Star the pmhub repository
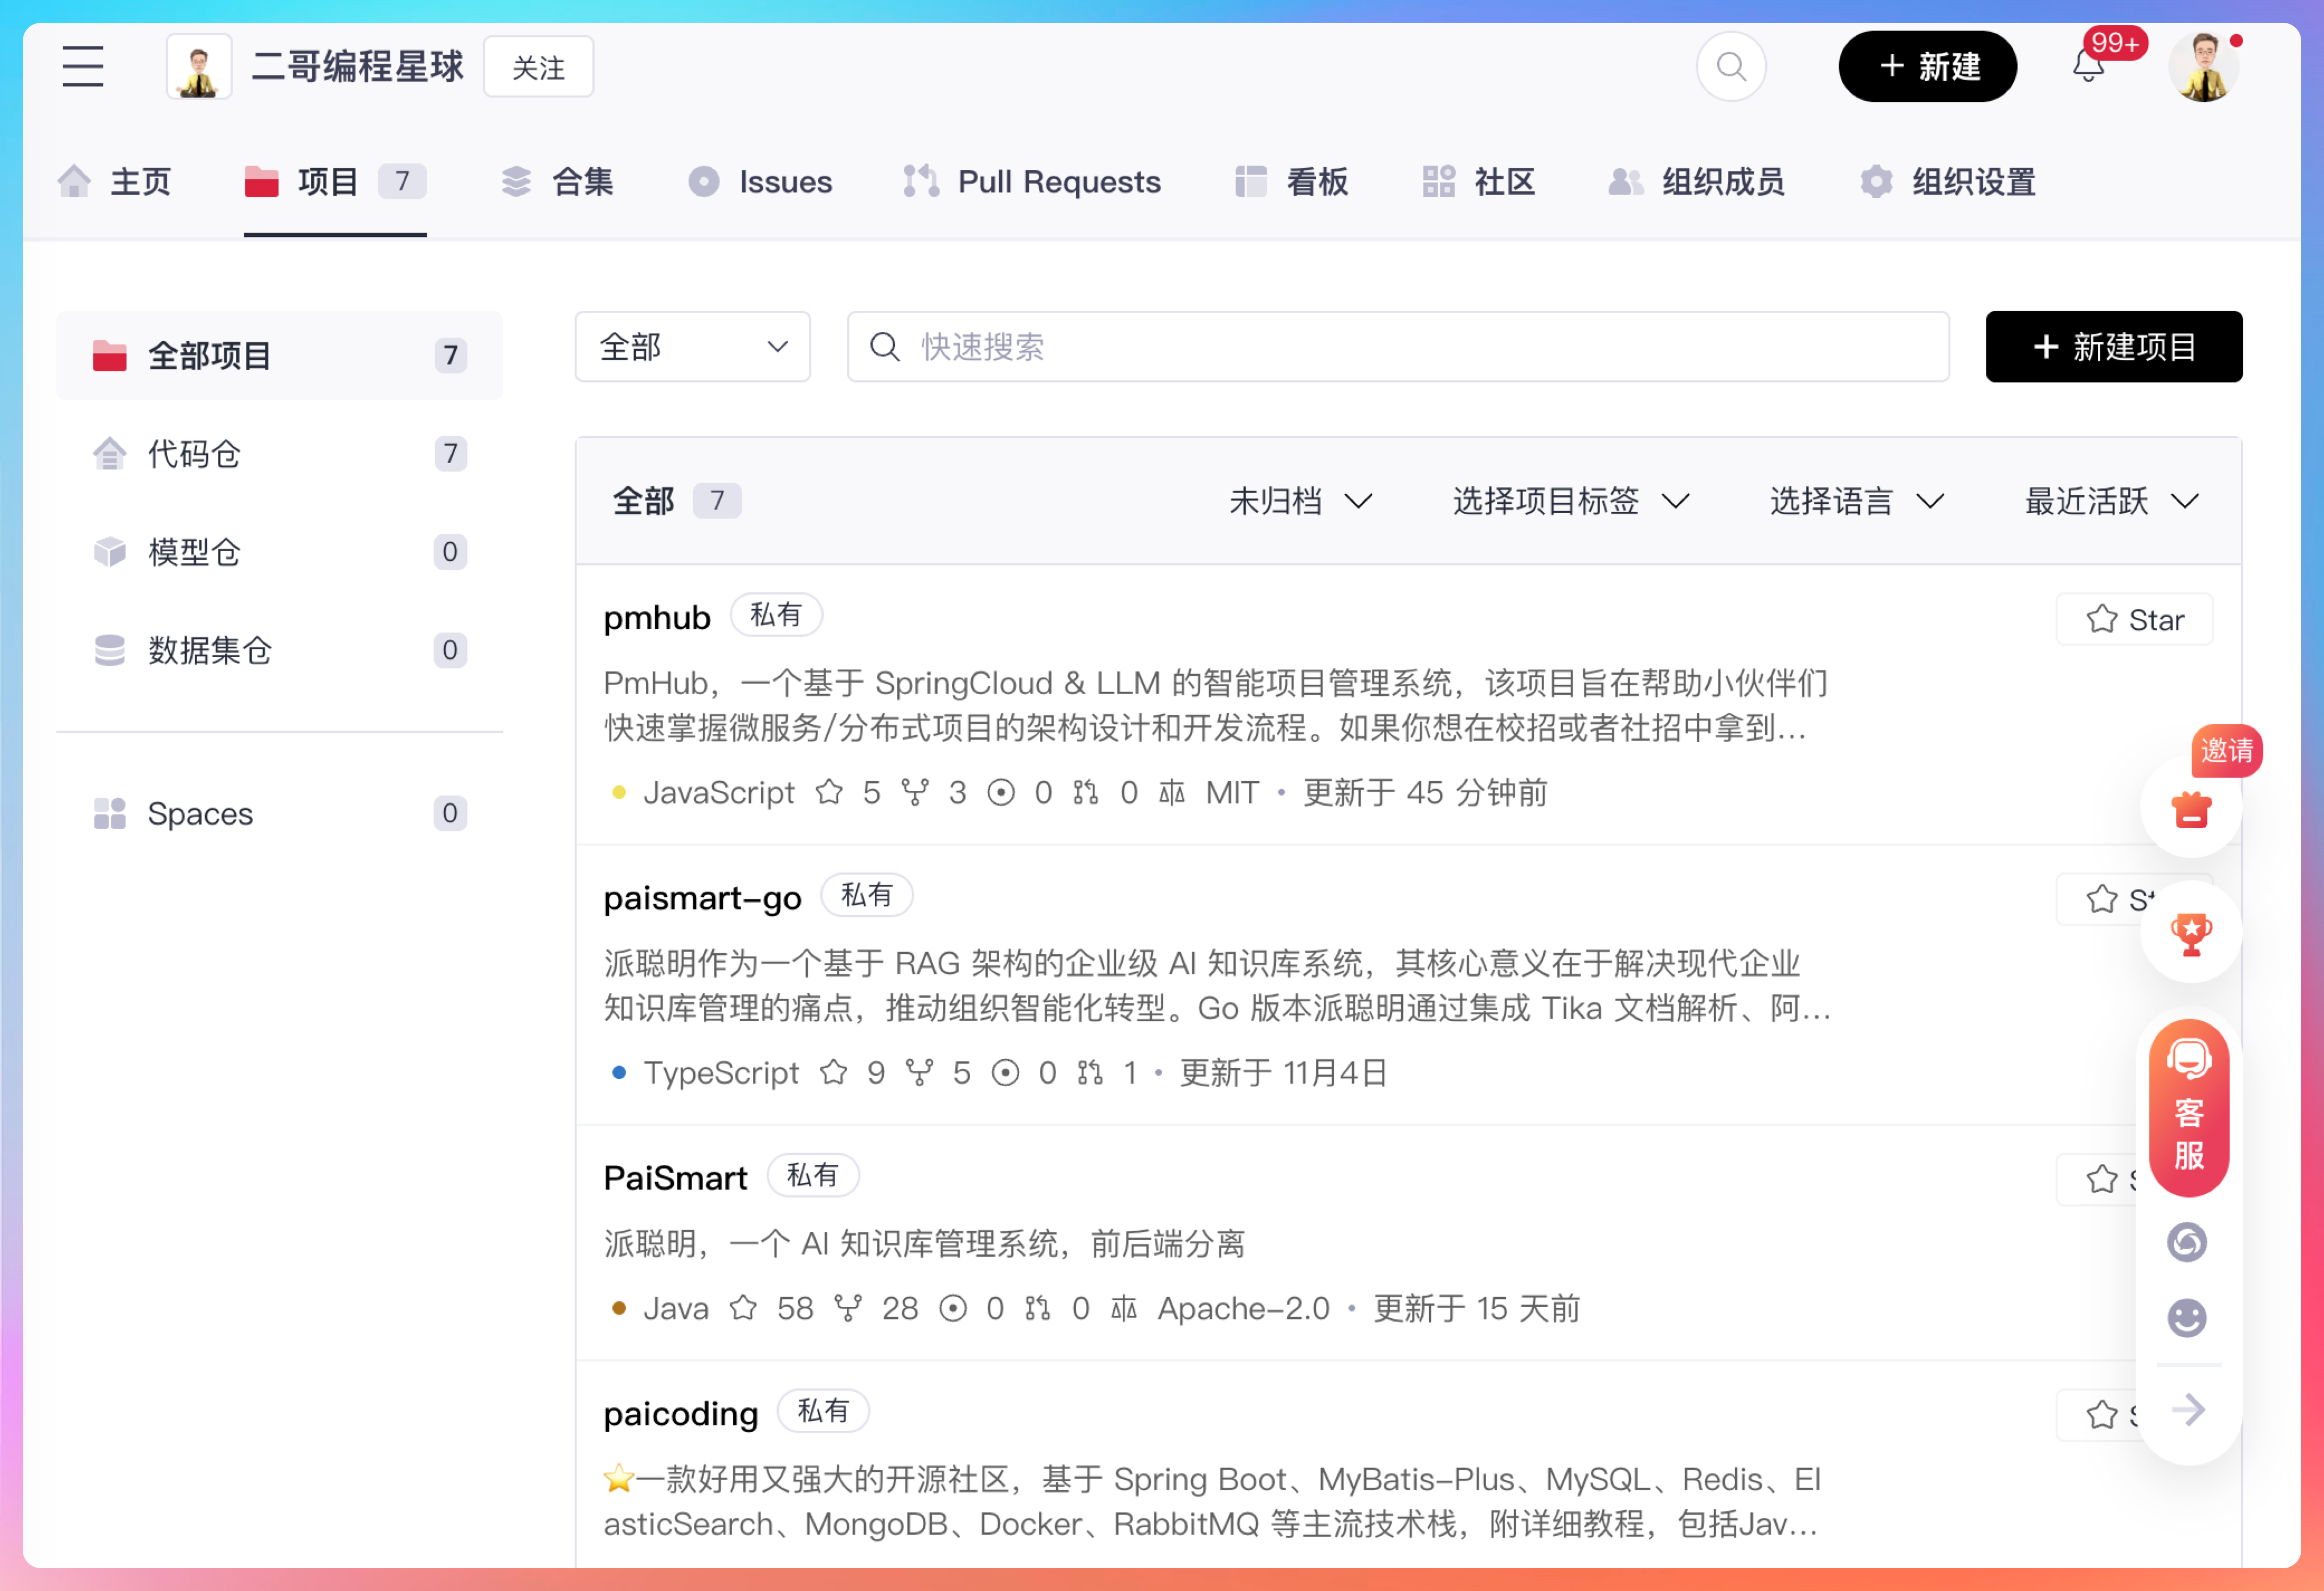 click(x=2133, y=620)
